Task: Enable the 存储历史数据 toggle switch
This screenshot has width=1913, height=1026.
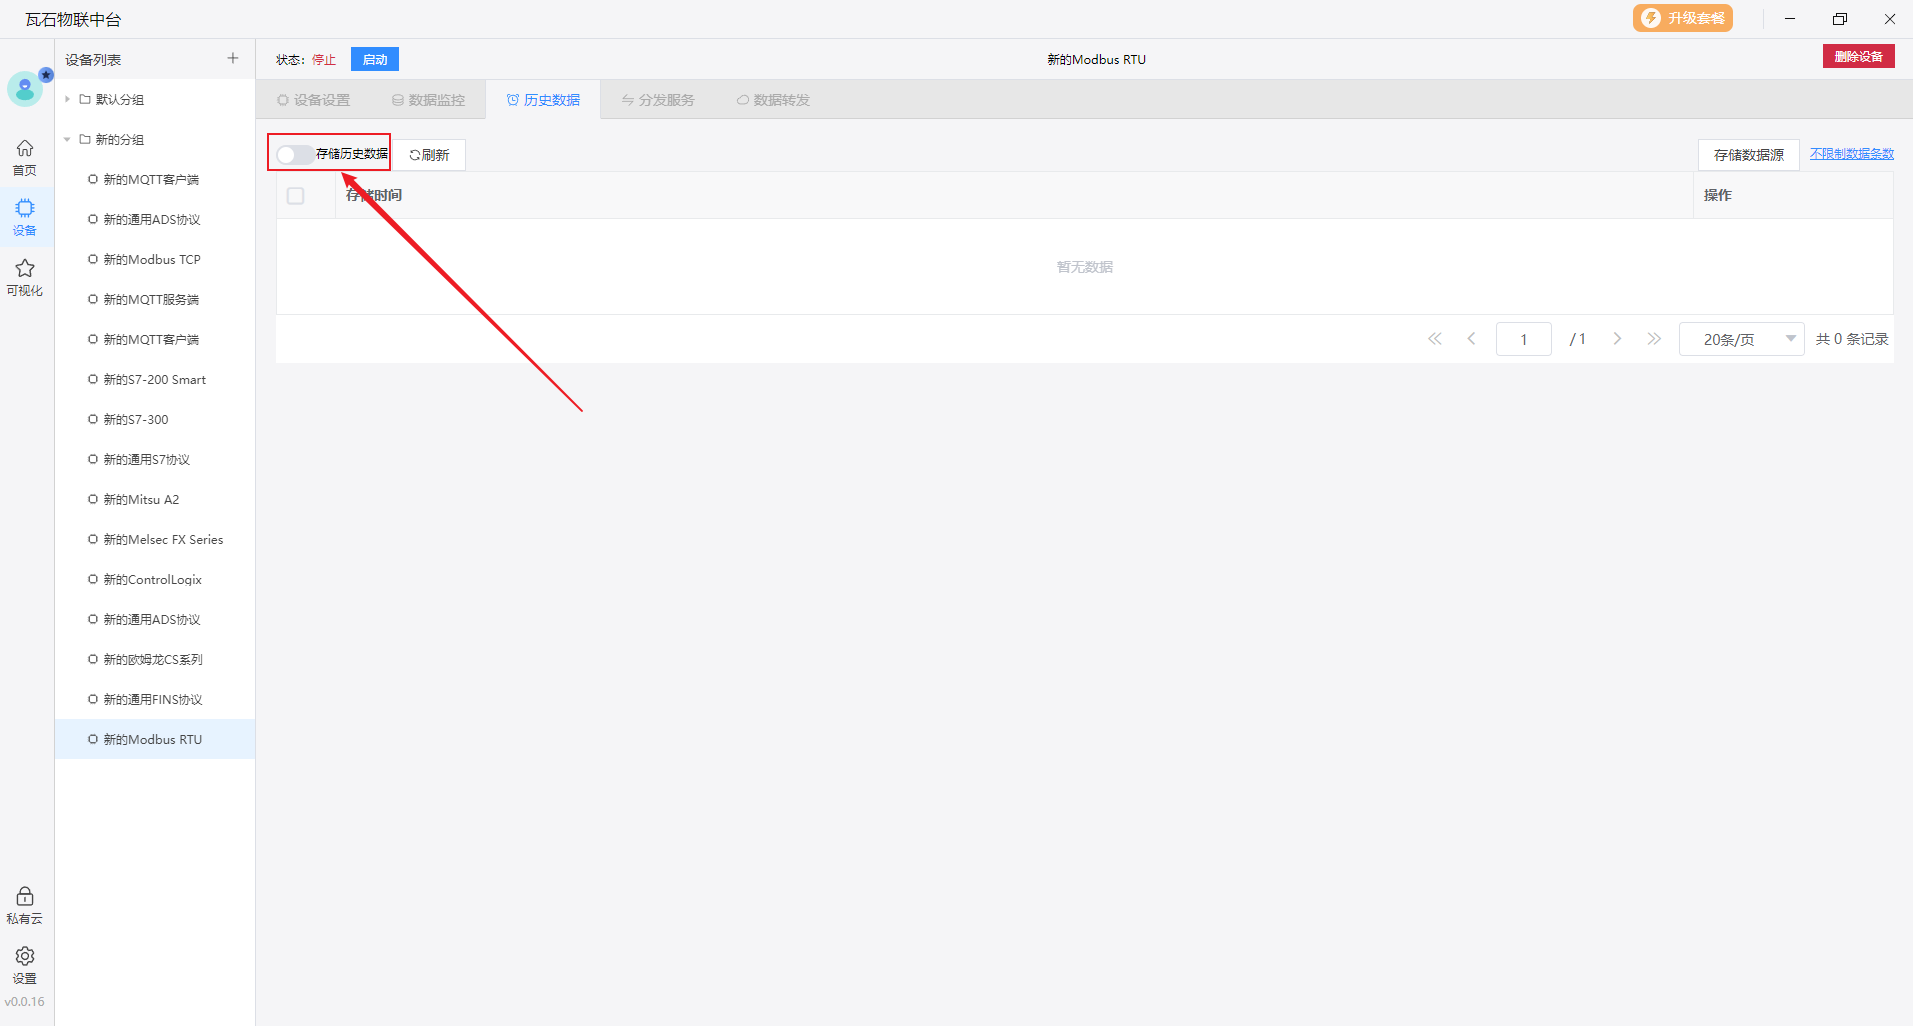Action: click(294, 154)
